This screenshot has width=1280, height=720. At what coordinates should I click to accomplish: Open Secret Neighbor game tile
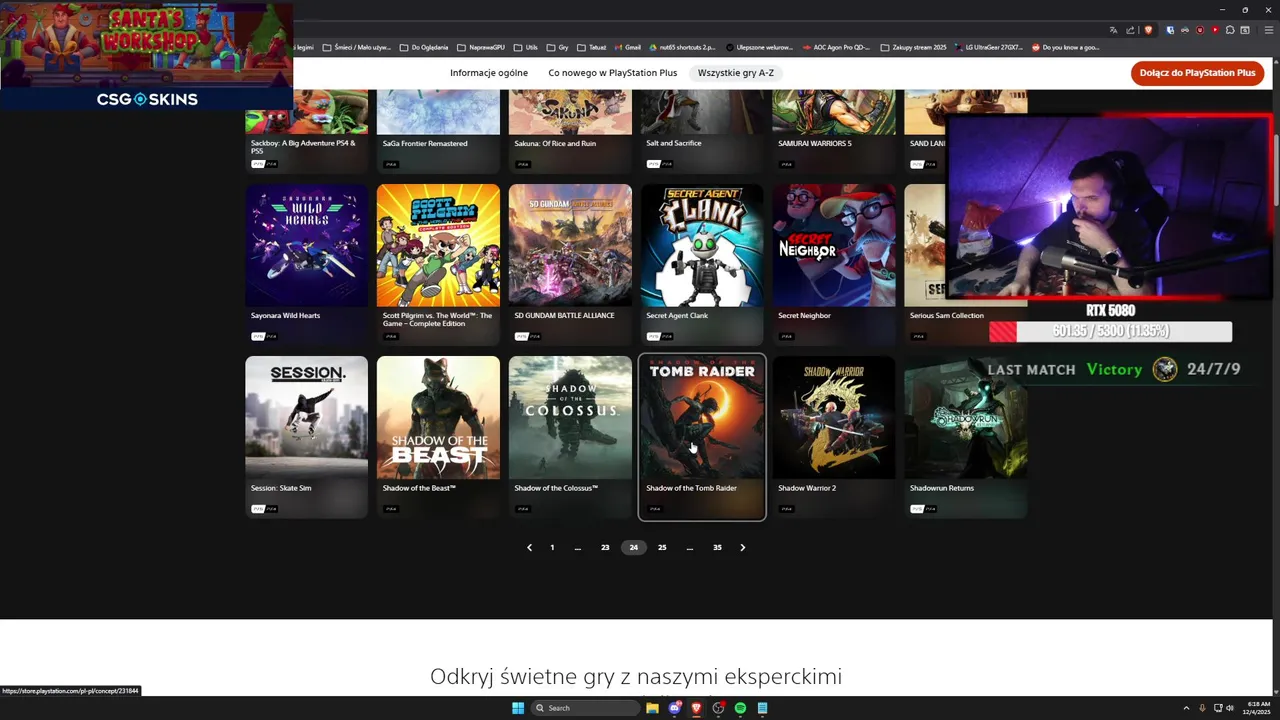click(x=834, y=265)
